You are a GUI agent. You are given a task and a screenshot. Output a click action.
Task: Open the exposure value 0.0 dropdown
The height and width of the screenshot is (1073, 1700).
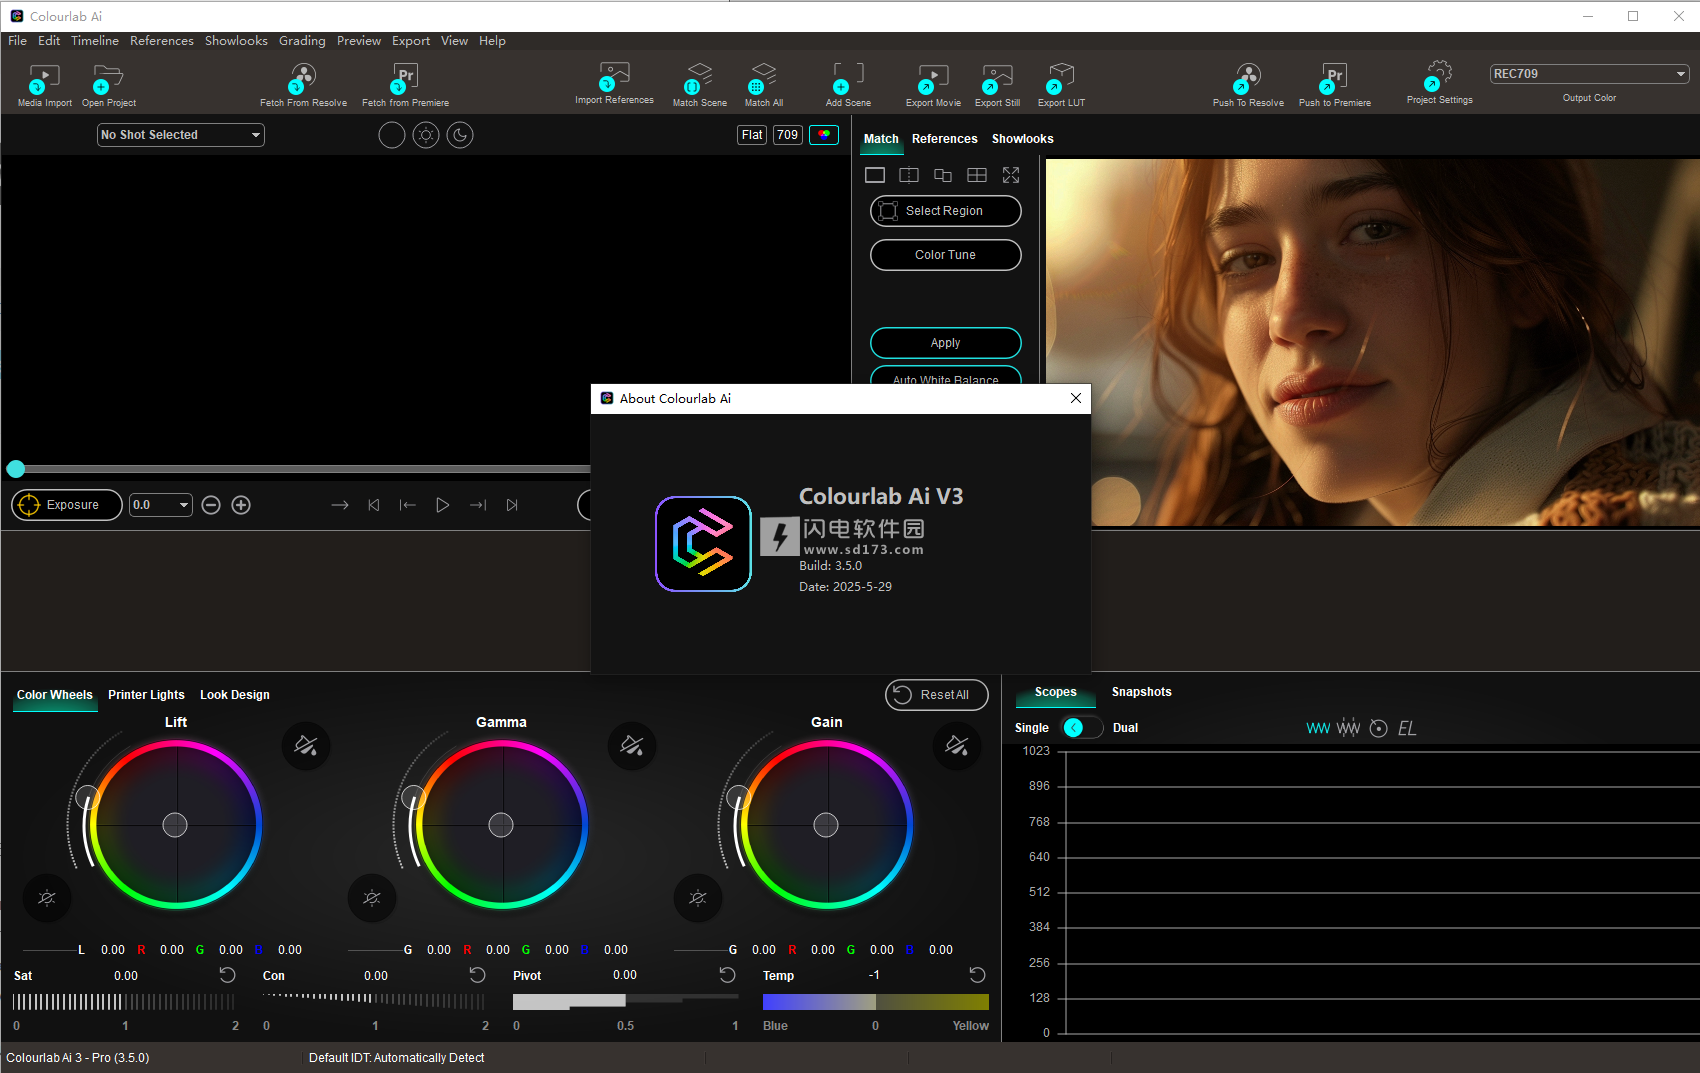tap(161, 505)
